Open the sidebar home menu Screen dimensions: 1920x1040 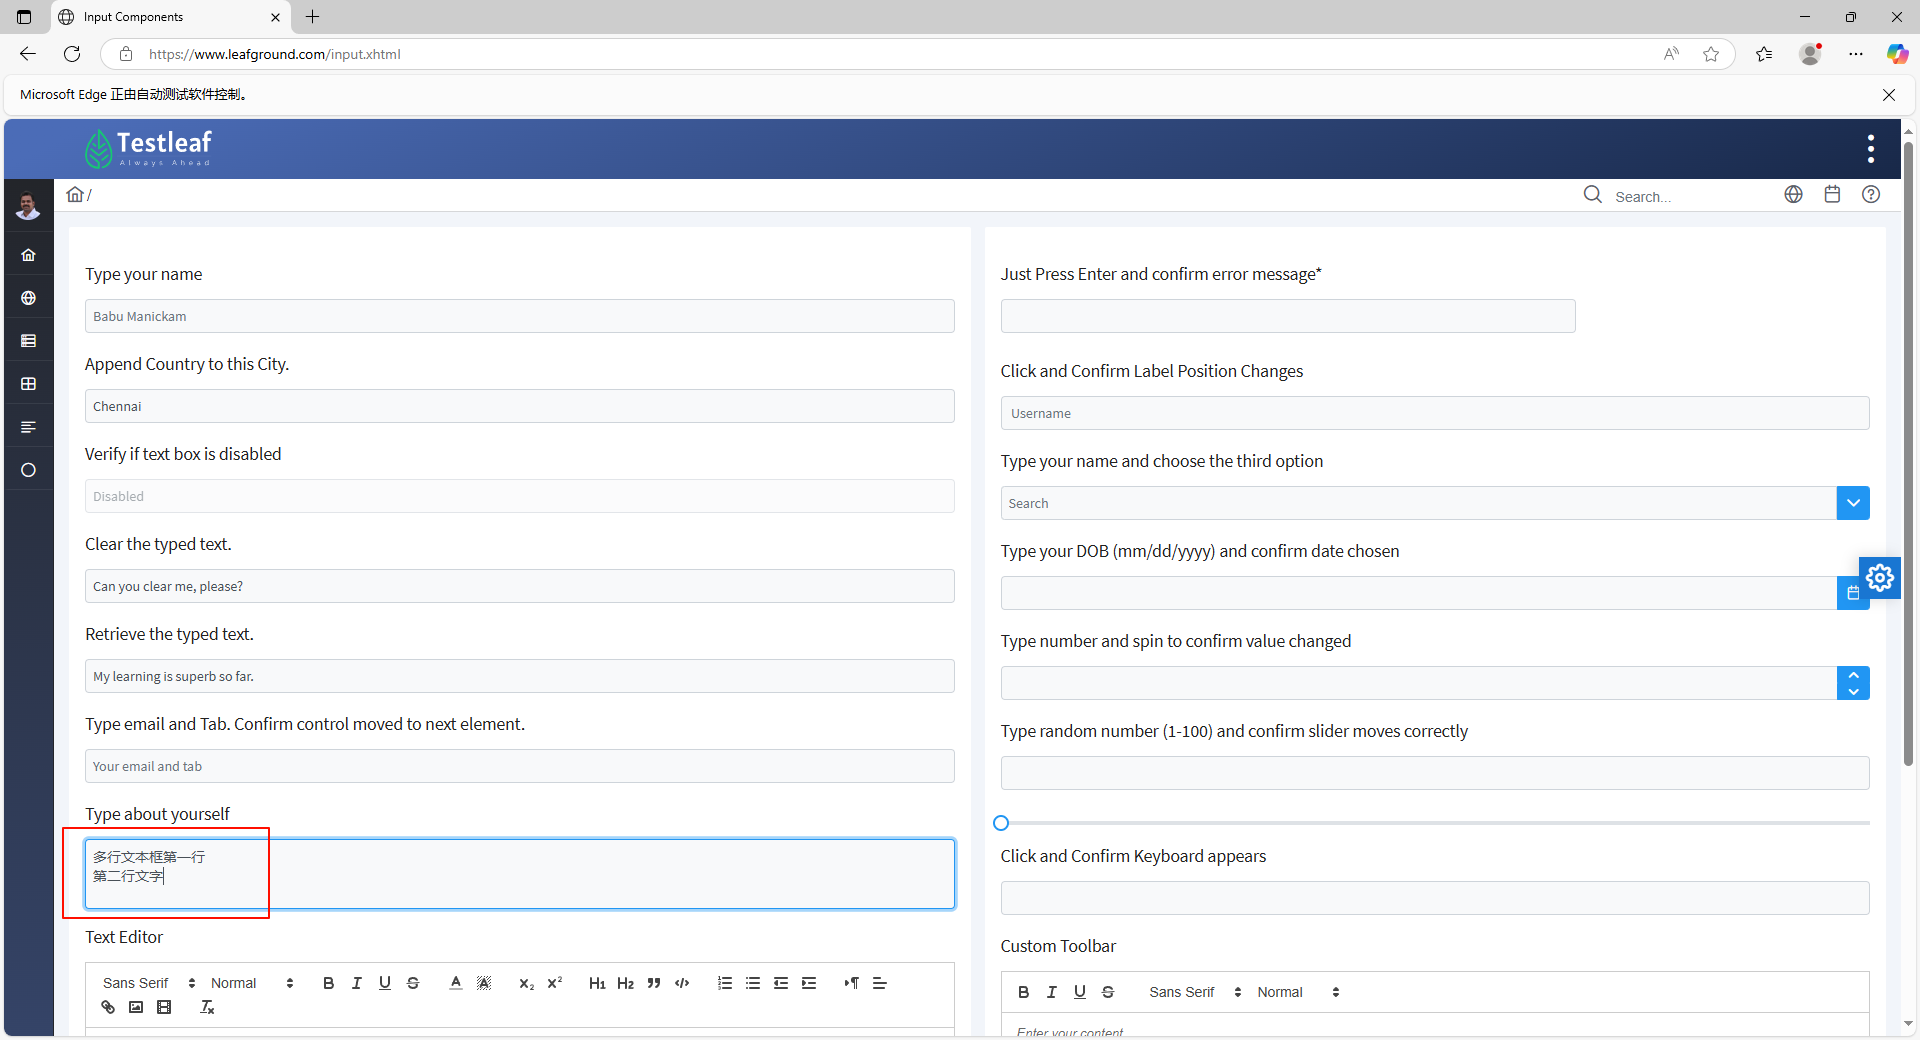click(x=28, y=255)
